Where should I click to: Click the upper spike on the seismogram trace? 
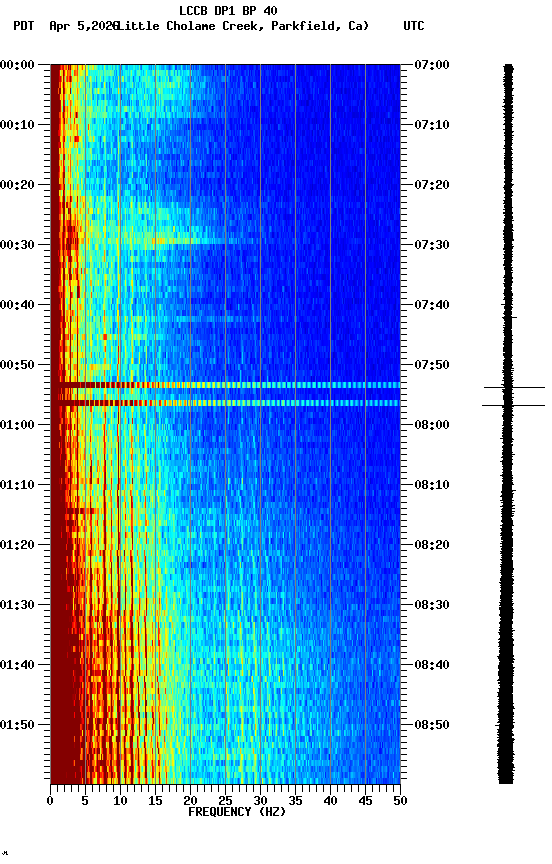click(514, 387)
